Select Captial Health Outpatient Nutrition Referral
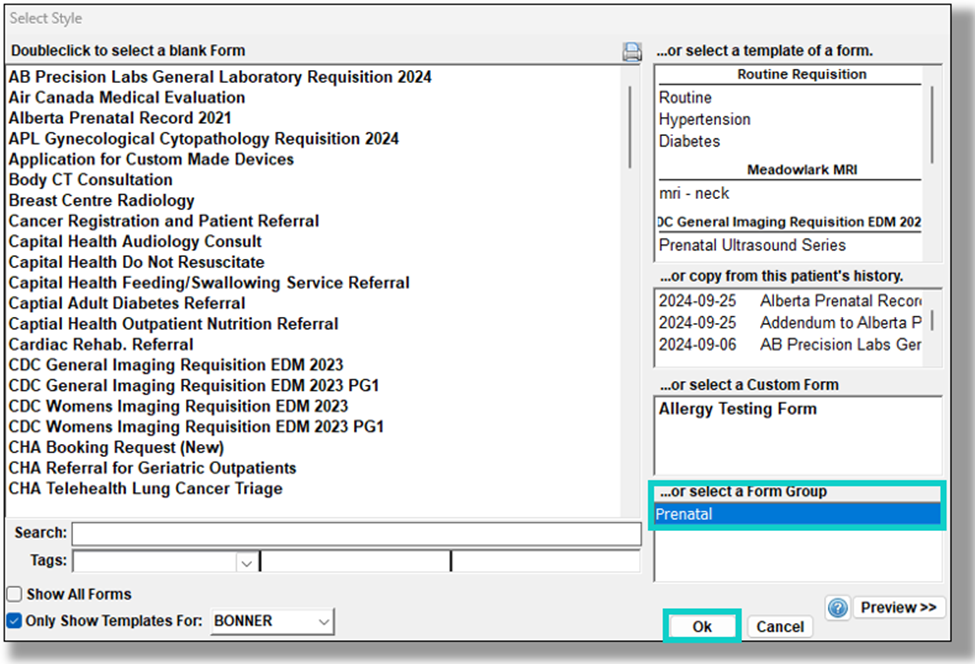The height and width of the screenshot is (664, 975). 173,324
